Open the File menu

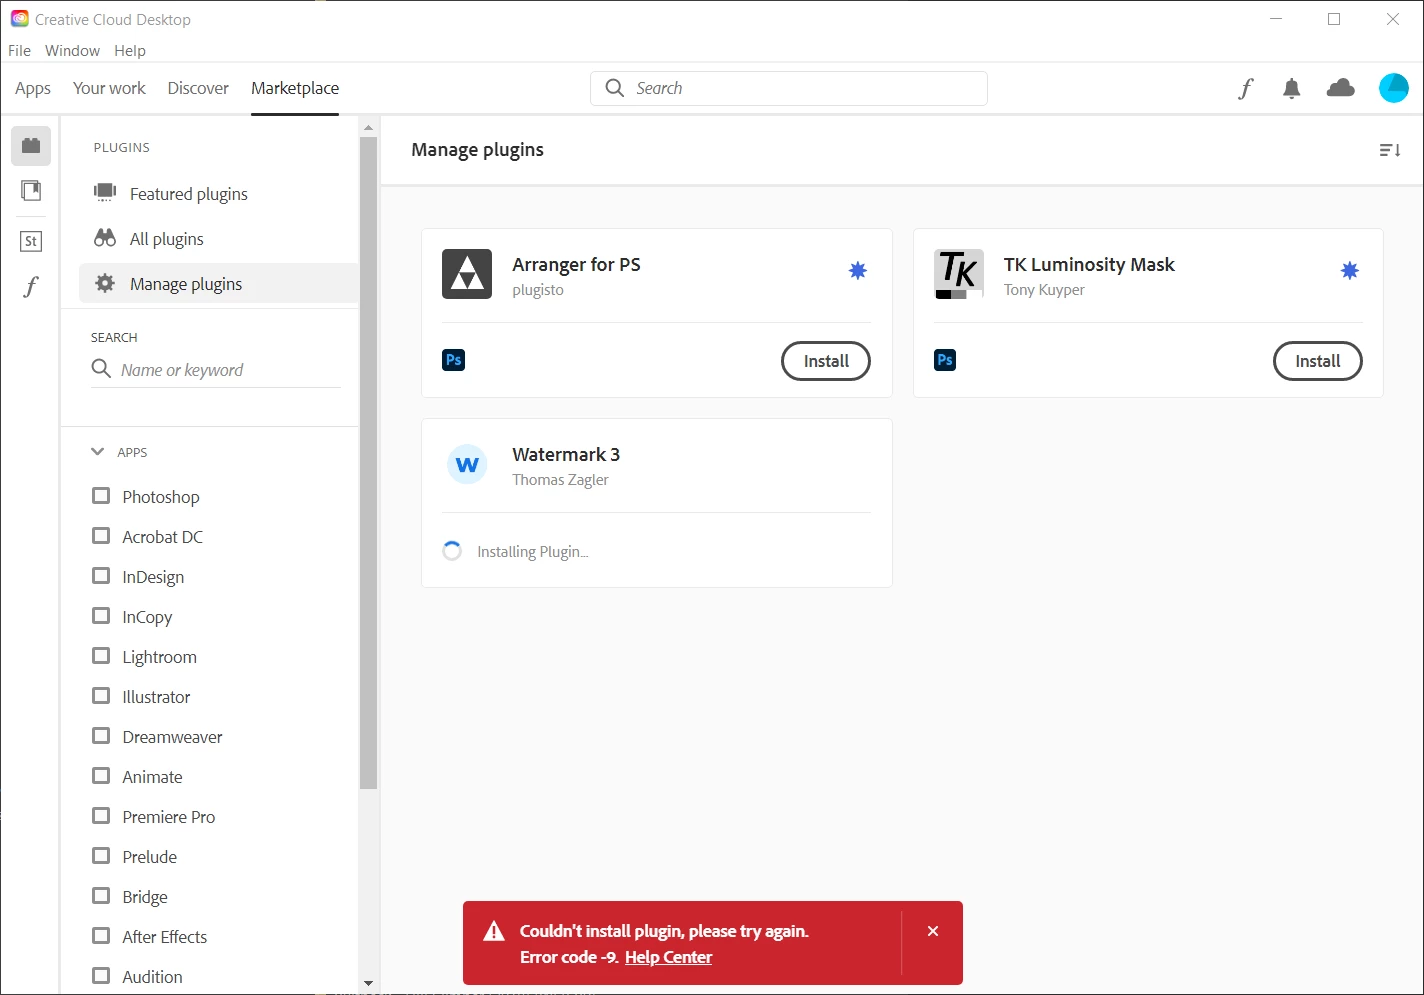pos(19,51)
